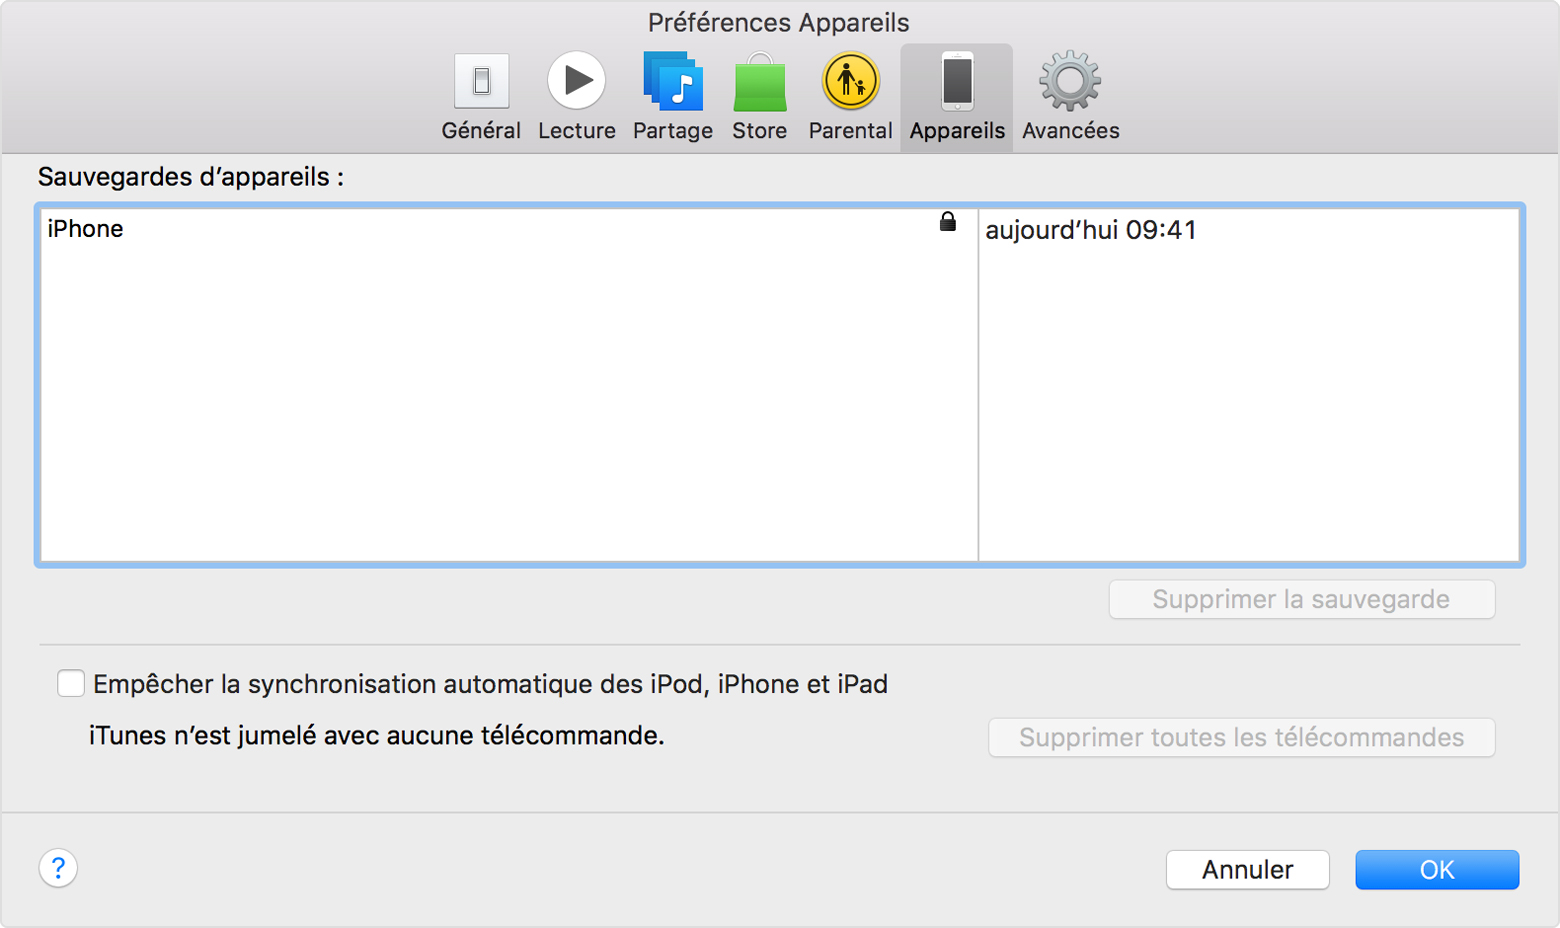This screenshot has width=1560, height=928.
Task: Open the Store preferences pane icon
Action: [x=758, y=95]
